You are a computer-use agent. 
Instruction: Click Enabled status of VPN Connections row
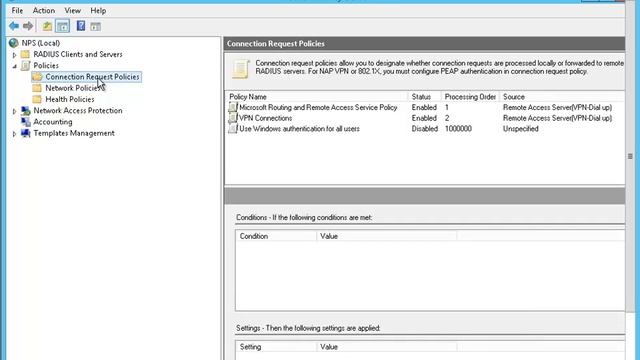tap(424, 118)
